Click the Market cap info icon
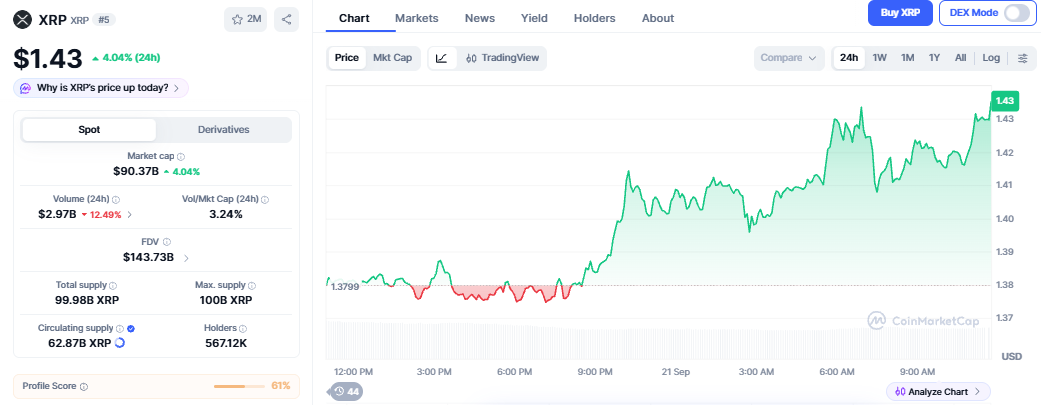Viewport: 1041px width, 405px height. pyautogui.click(x=181, y=157)
